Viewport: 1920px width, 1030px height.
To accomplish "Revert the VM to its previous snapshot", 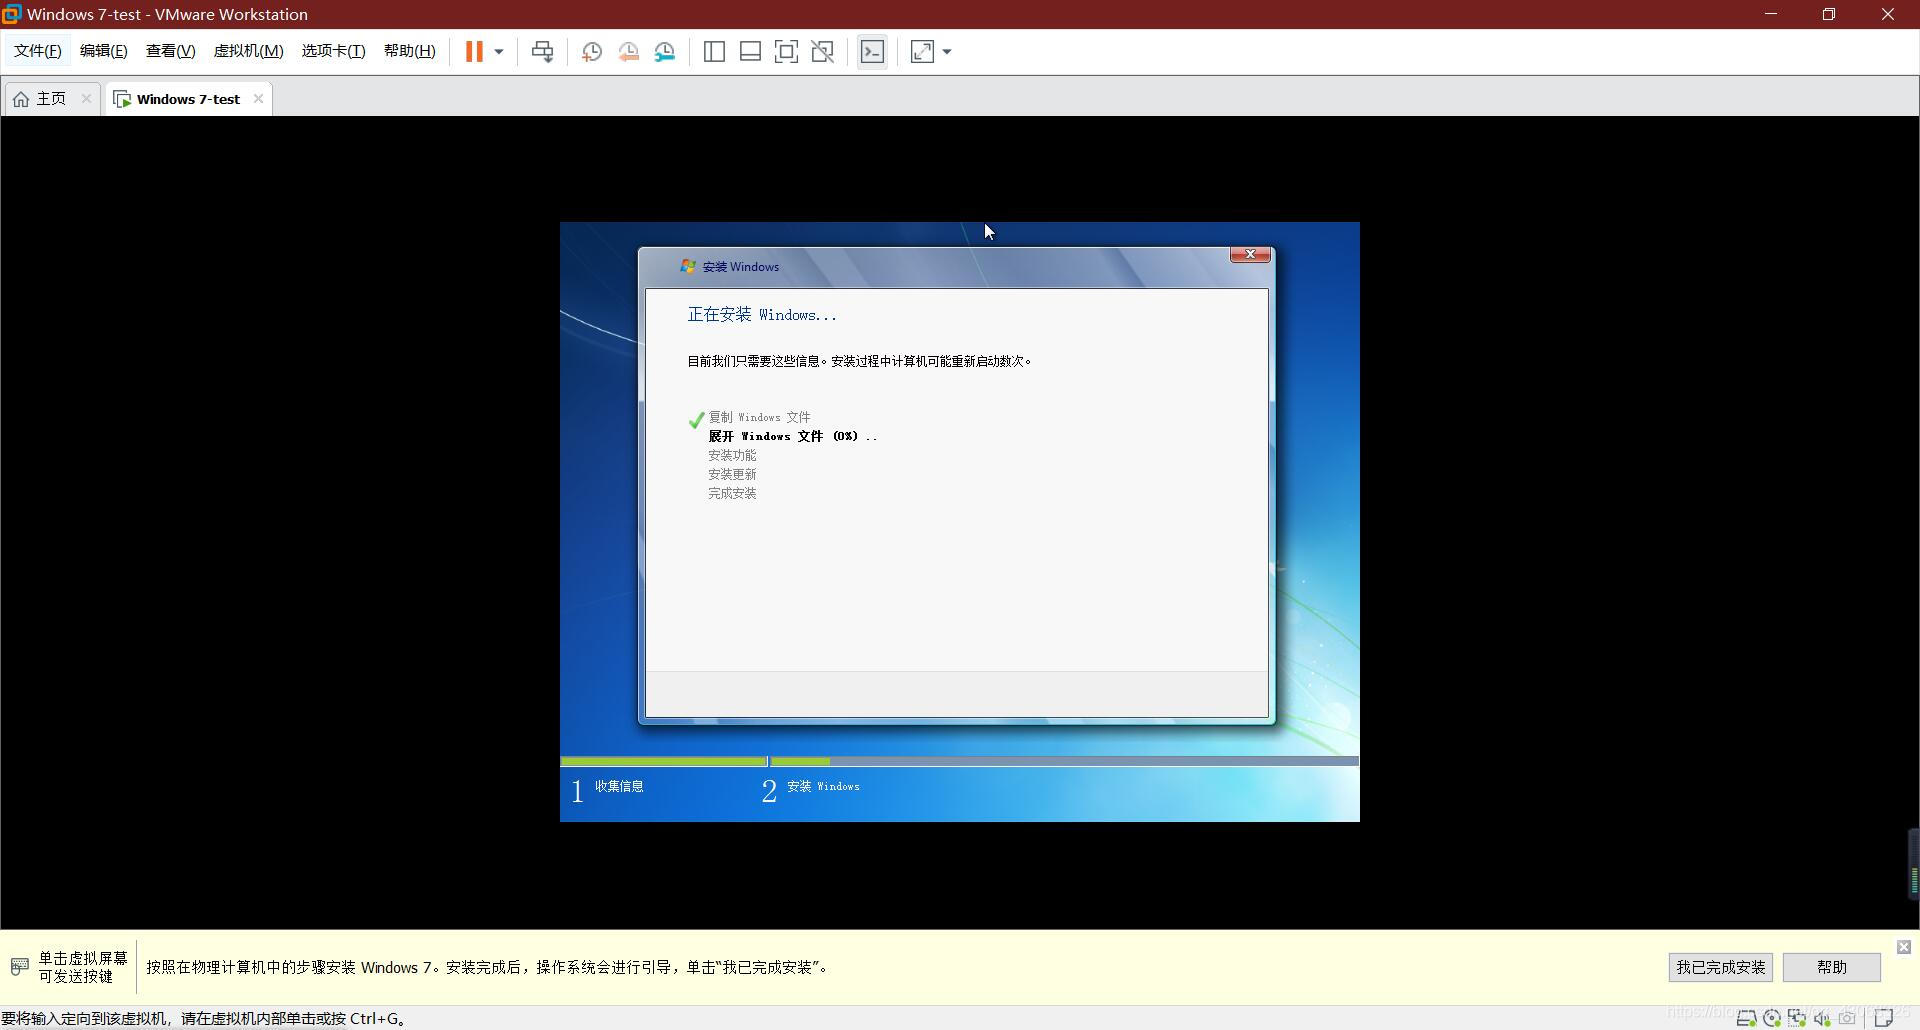I will [x=628, y=52].
